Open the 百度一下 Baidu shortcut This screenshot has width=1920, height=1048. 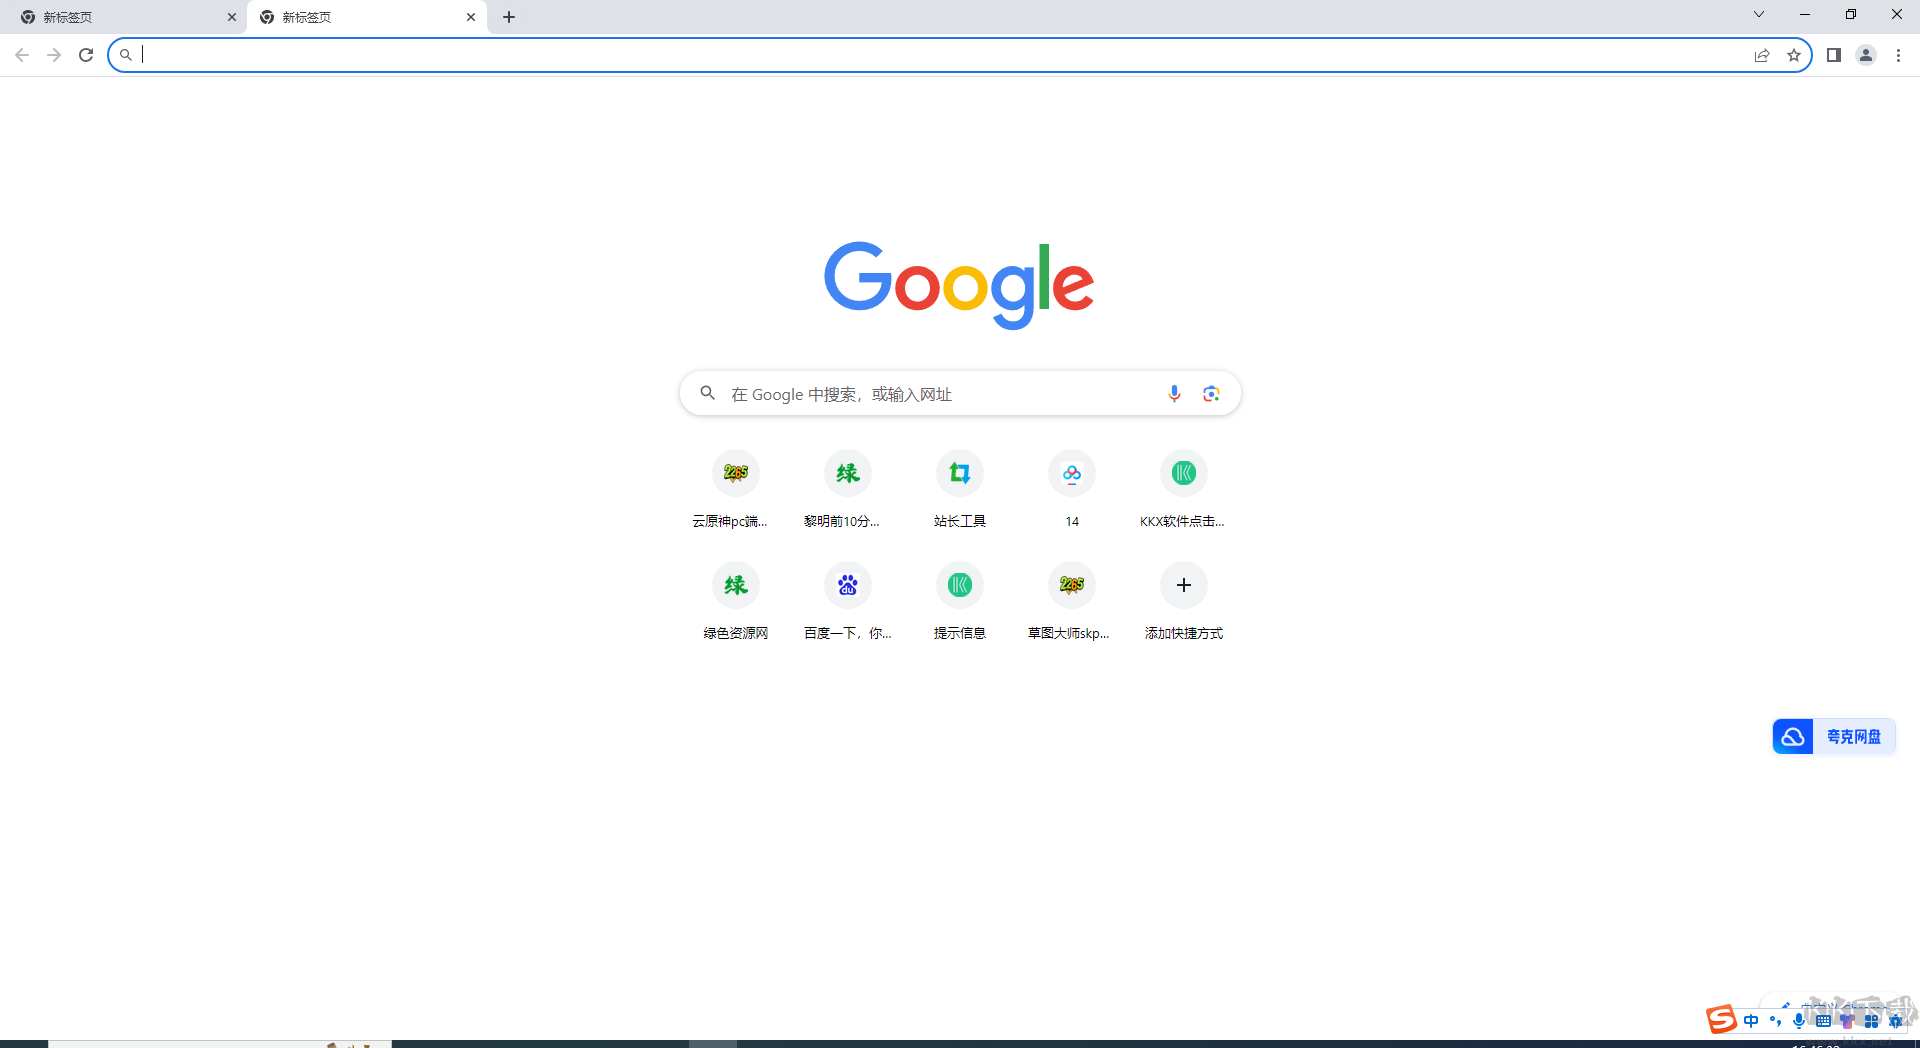(847, 585)
